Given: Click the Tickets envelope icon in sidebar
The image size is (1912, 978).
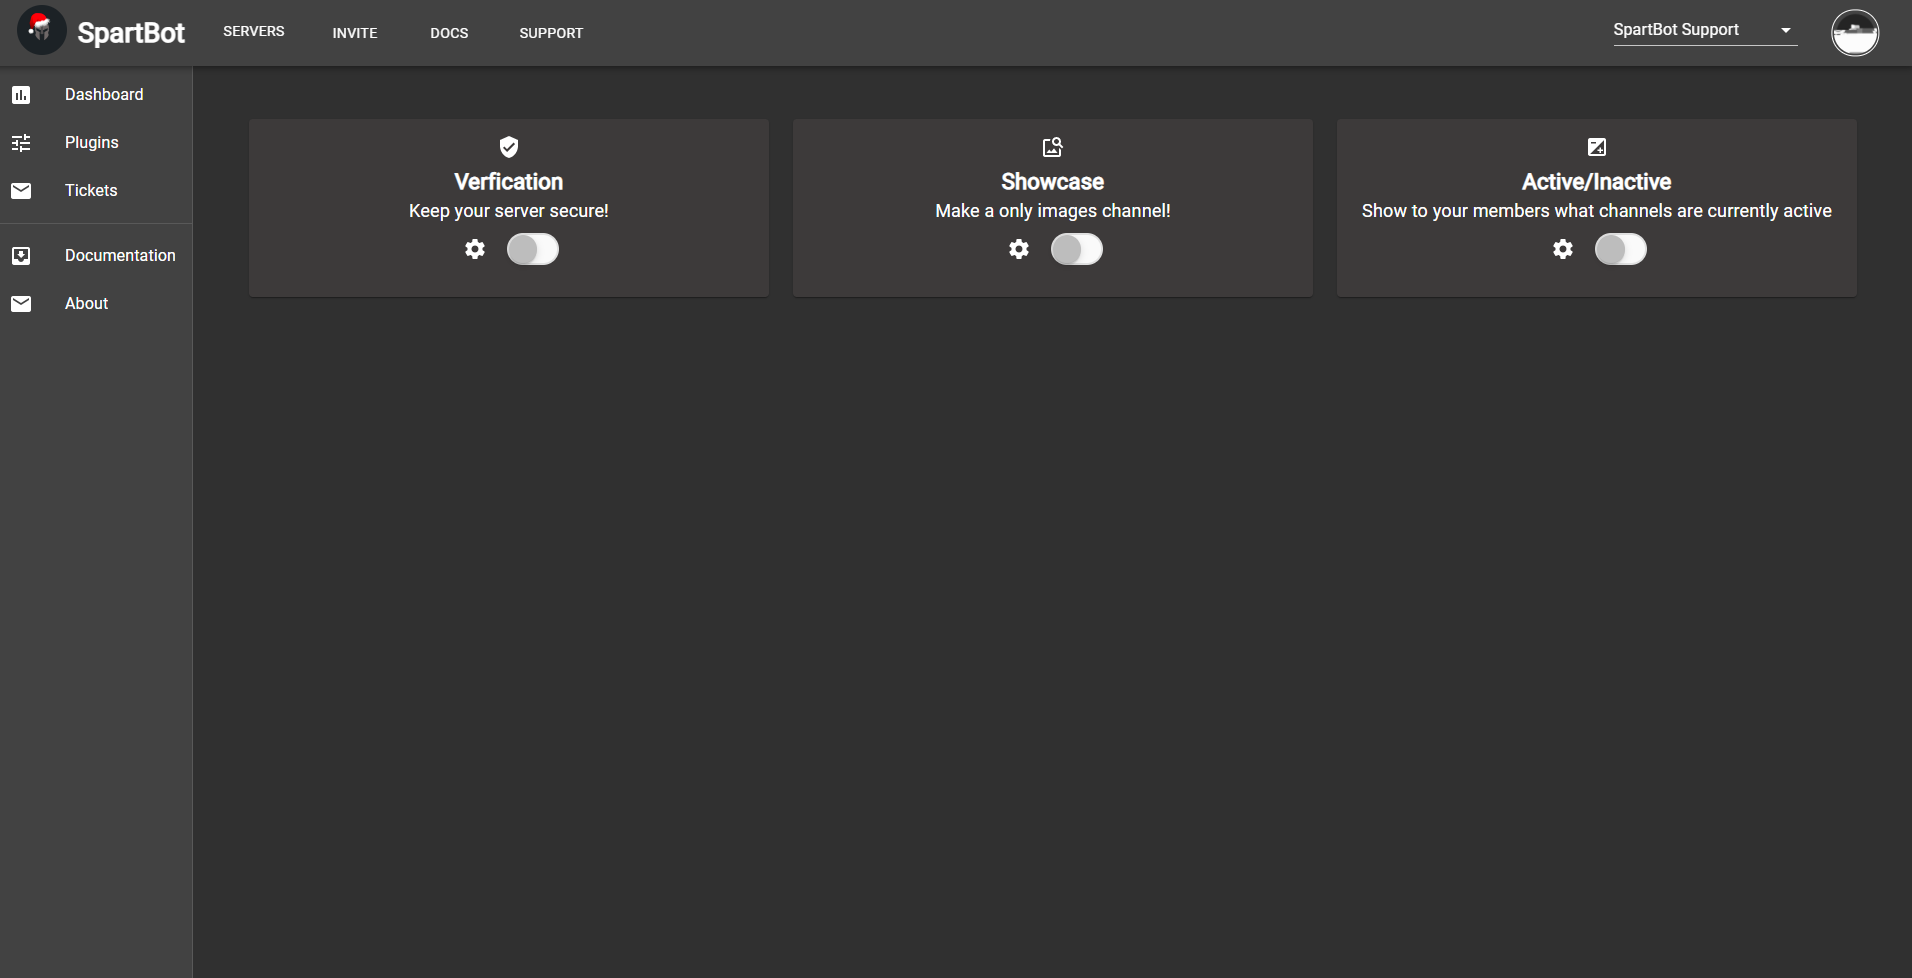Looking at the screenshot, I should (21, 191).
